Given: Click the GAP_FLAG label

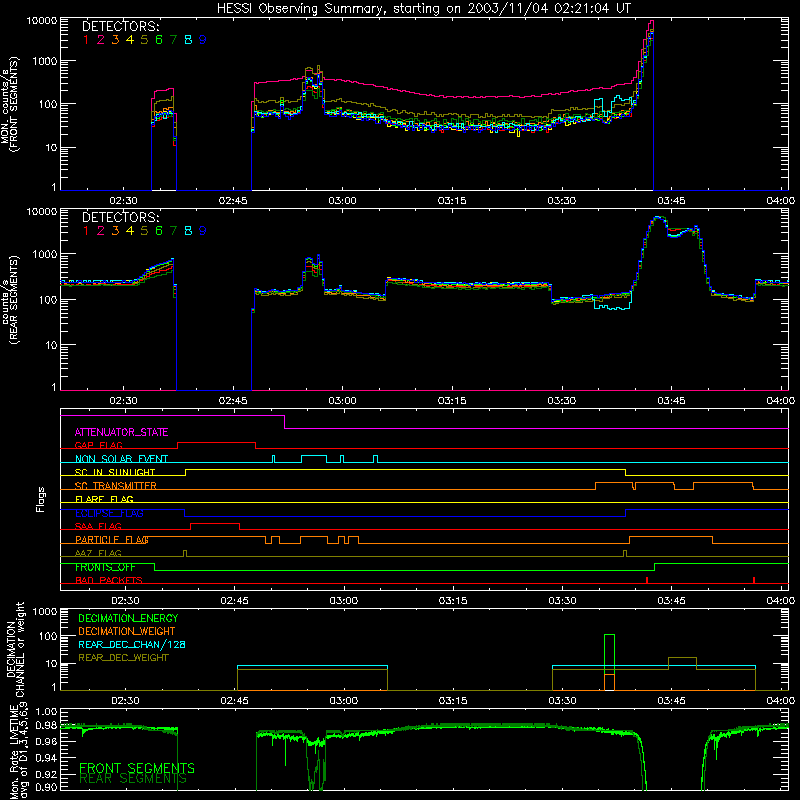Looking at the screenshot, I should 98,445.
